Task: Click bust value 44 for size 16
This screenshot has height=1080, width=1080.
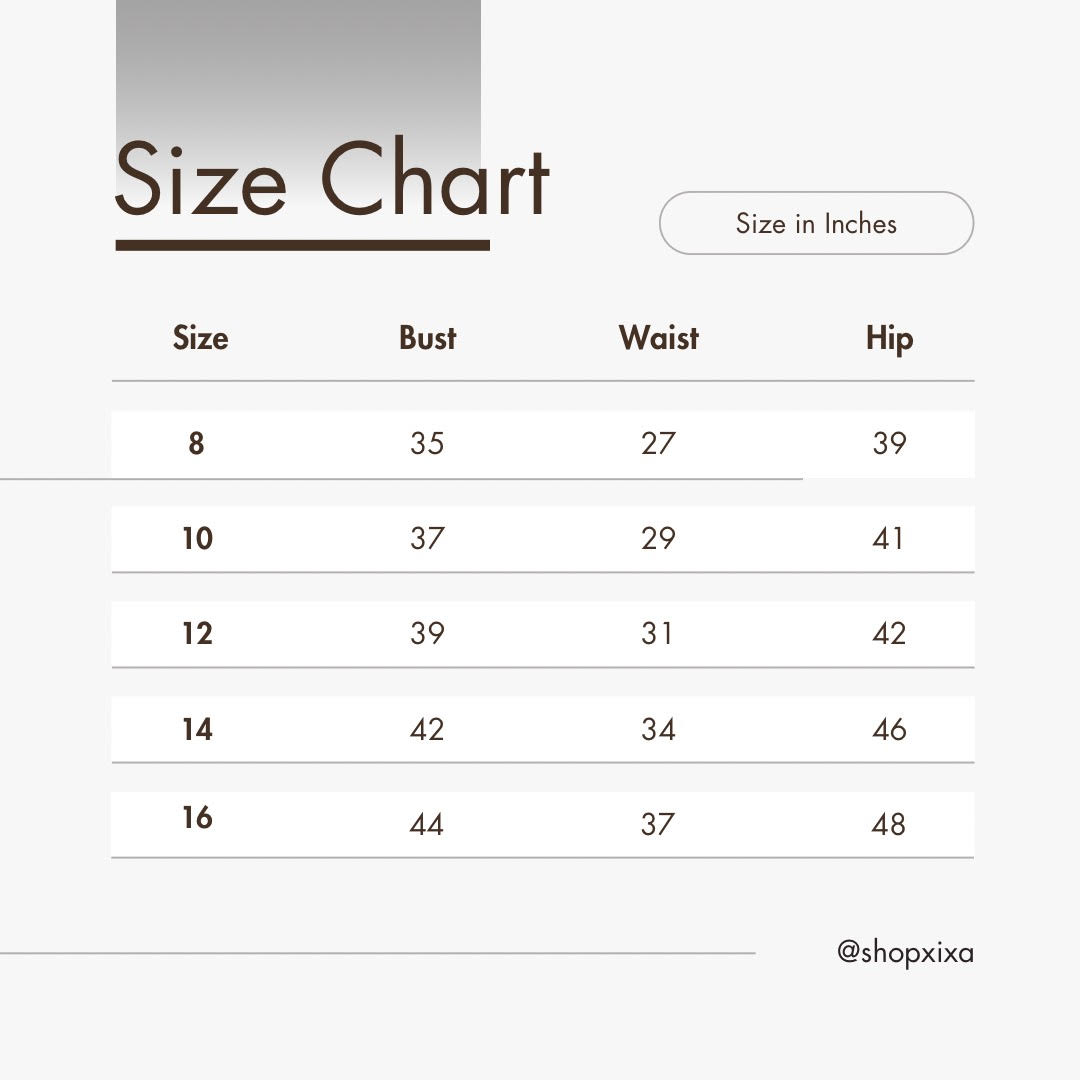Action: pos(427,825)
